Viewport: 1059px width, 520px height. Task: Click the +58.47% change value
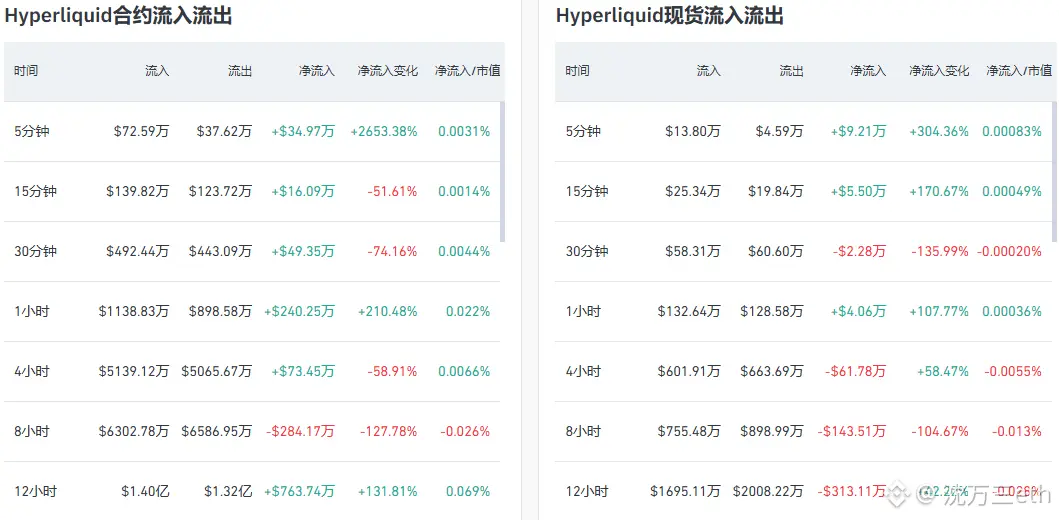click(943, 371)
